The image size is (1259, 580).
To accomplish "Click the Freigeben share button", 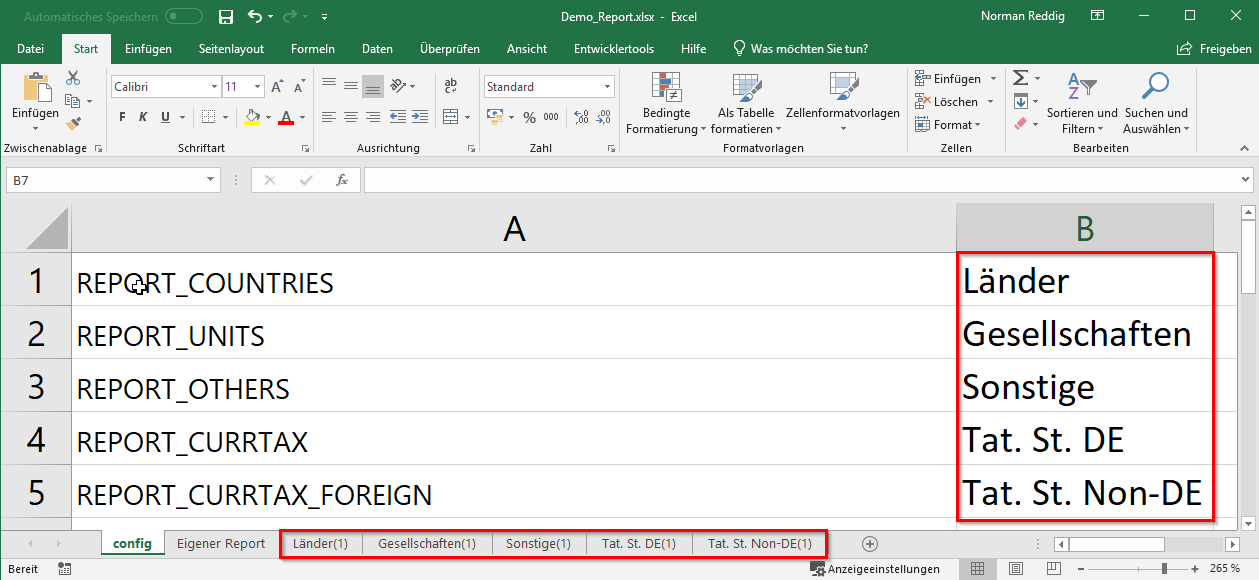I will pos(1214,49).
